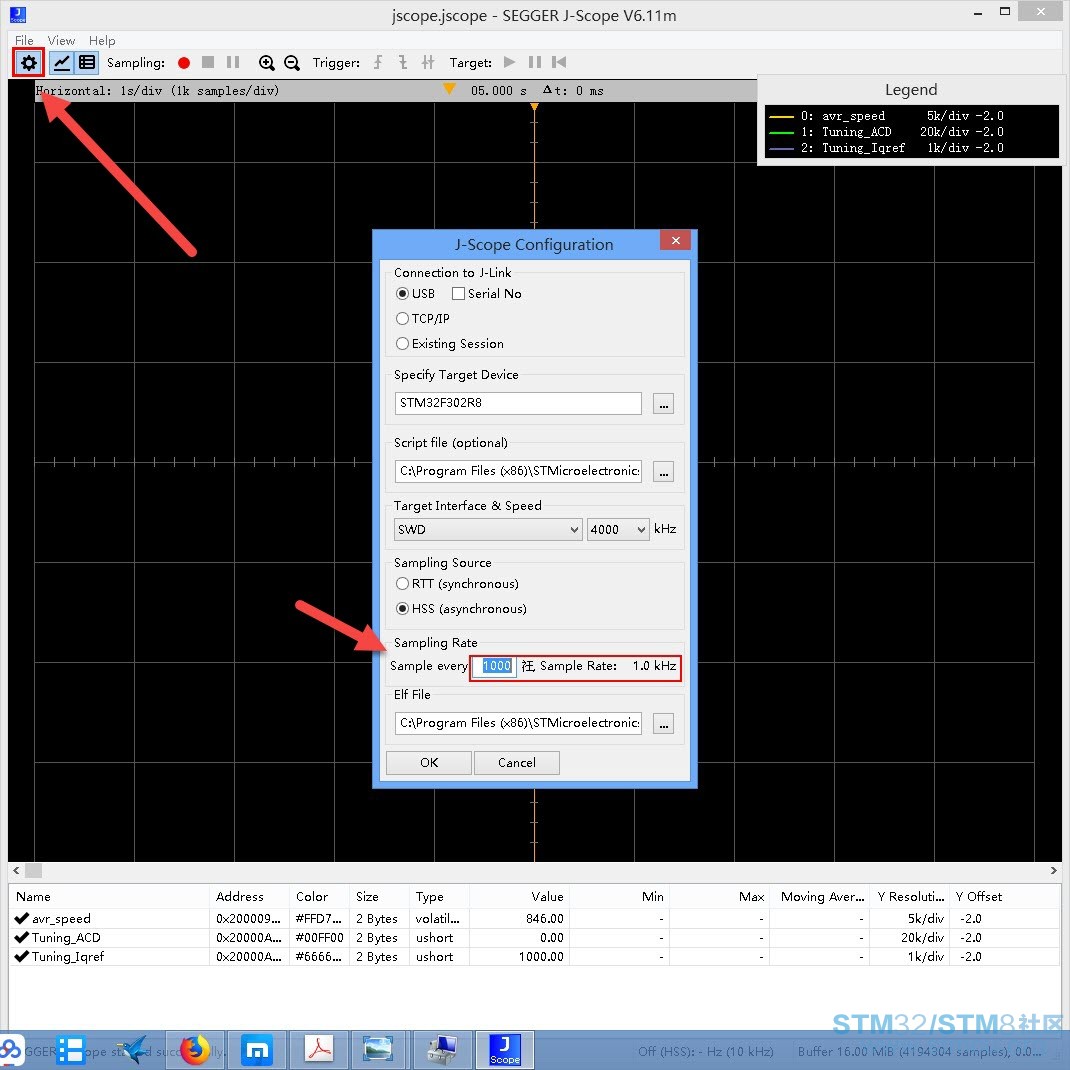The height and width of the screenshot is (1070, 1070).
Task: Sort by the Address column header
Action: [x=249, y=897]
